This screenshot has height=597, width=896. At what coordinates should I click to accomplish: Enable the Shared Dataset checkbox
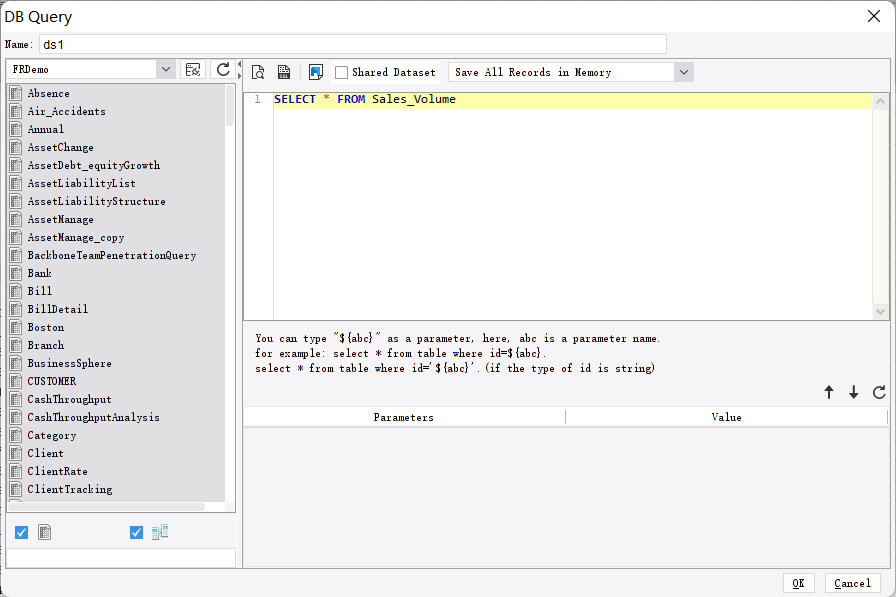tap(341, 71)
